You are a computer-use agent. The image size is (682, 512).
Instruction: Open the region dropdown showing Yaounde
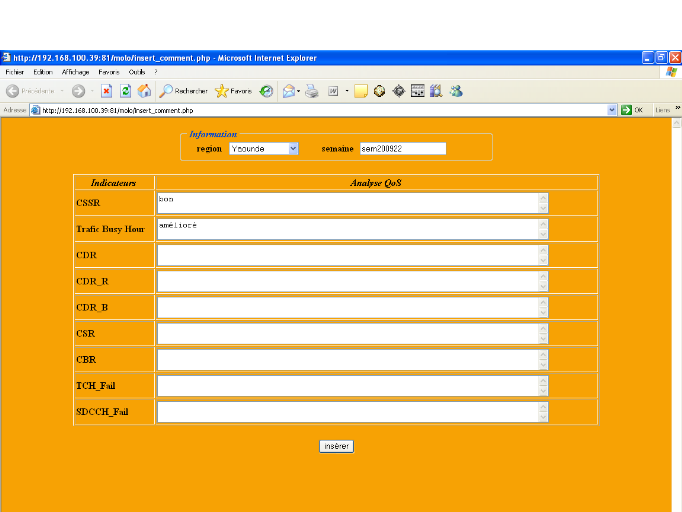263,148
